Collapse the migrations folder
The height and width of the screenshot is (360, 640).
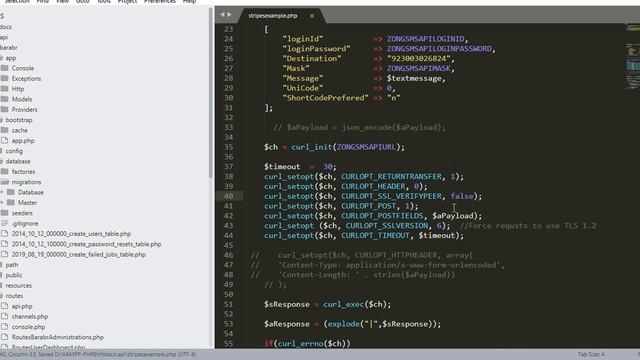click(4, 182)
